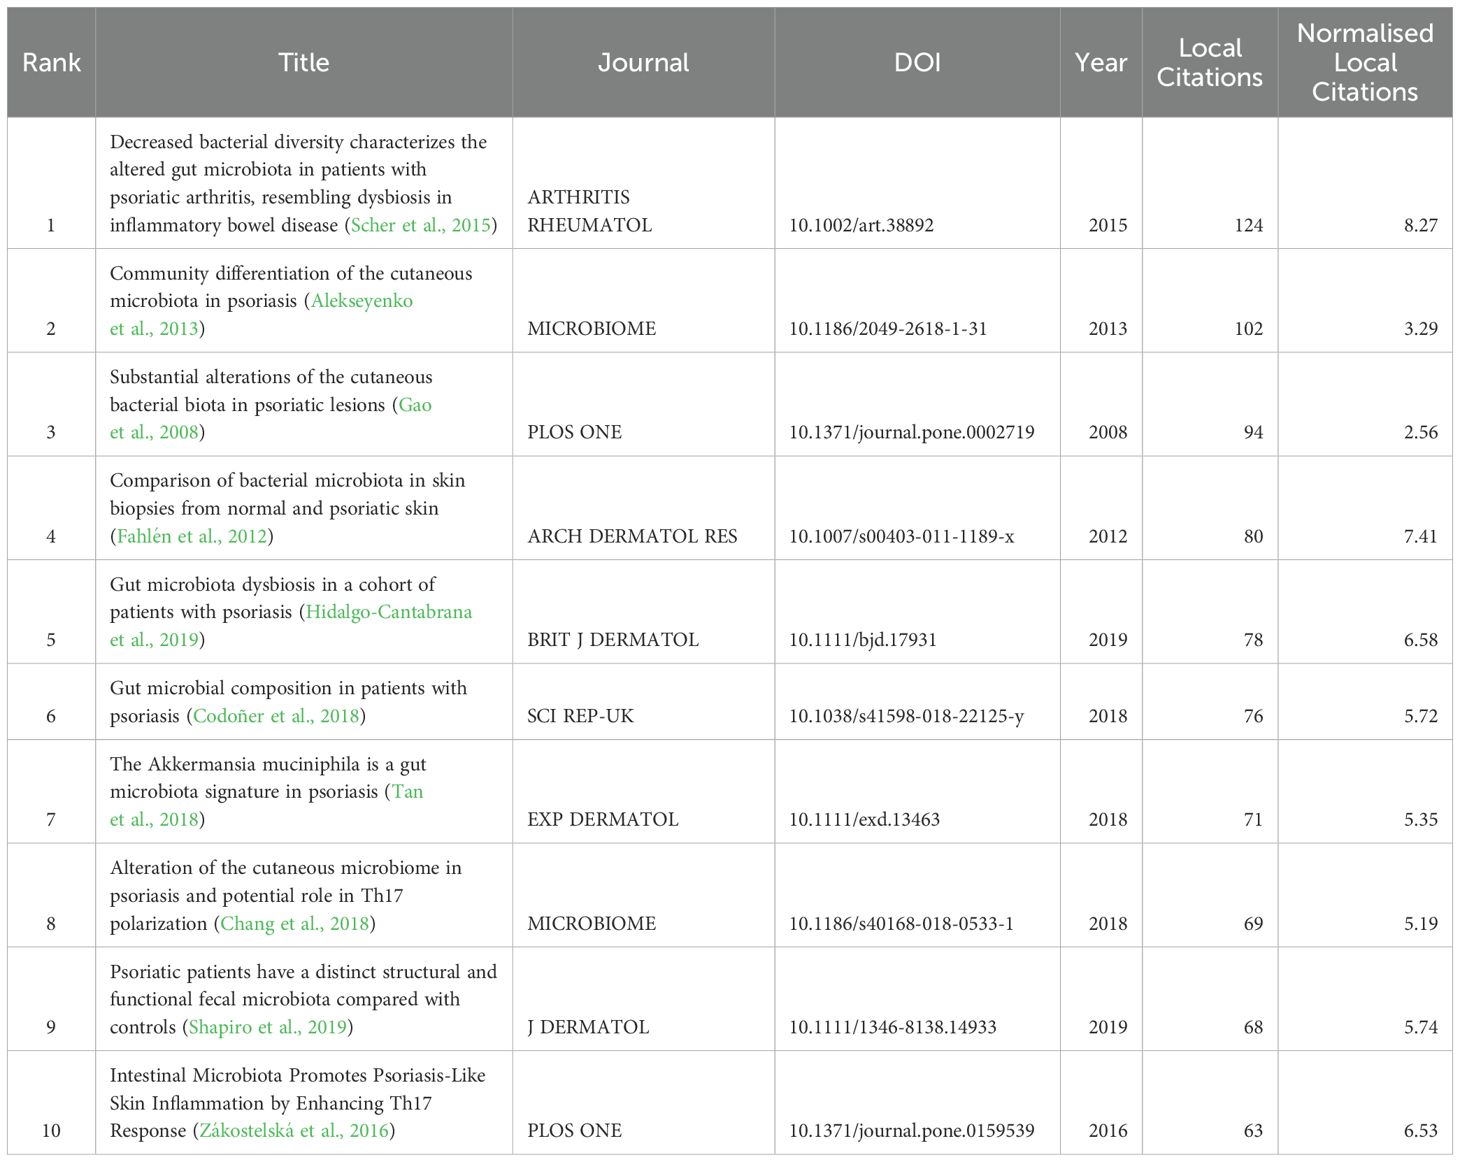1460x1162 pixels.
Task: Select local citations value 78
Action: (x=1253, y=640)
